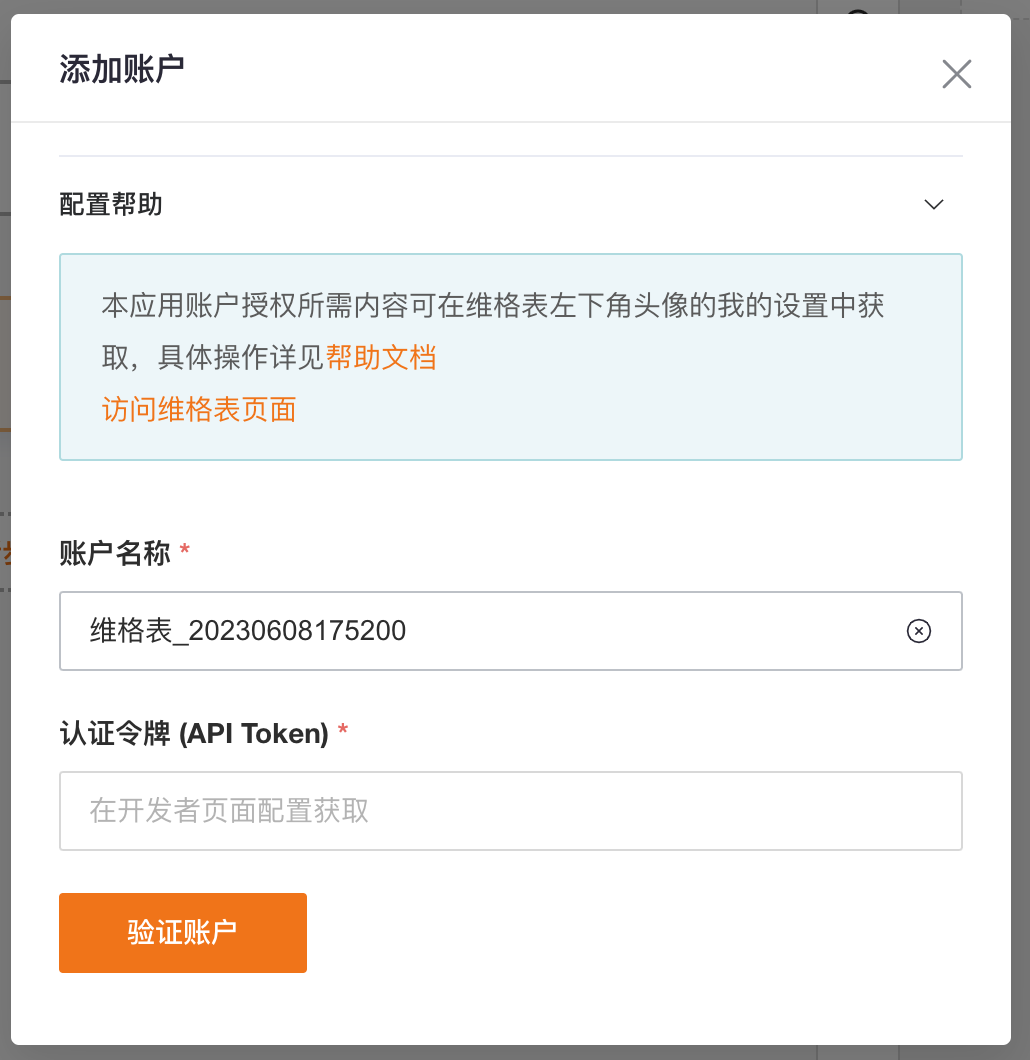Click the 认证令牌 (API Token) label
Image resolution: width=1030 pixels, height=1060 pixels.
[194, 733]
